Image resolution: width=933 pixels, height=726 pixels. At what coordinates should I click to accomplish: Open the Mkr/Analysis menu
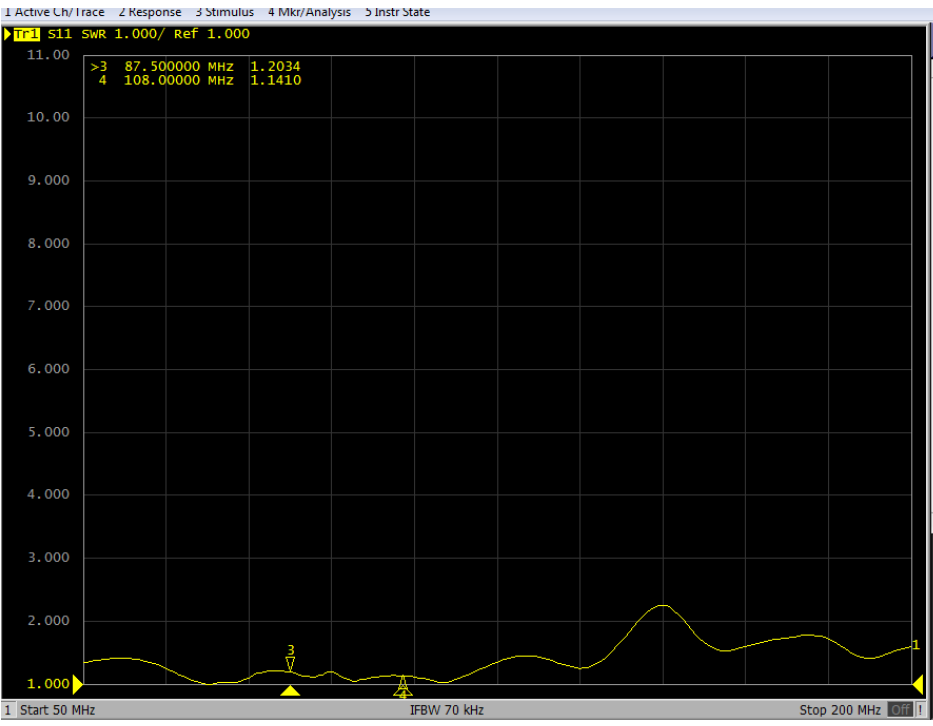coord(309,12)
